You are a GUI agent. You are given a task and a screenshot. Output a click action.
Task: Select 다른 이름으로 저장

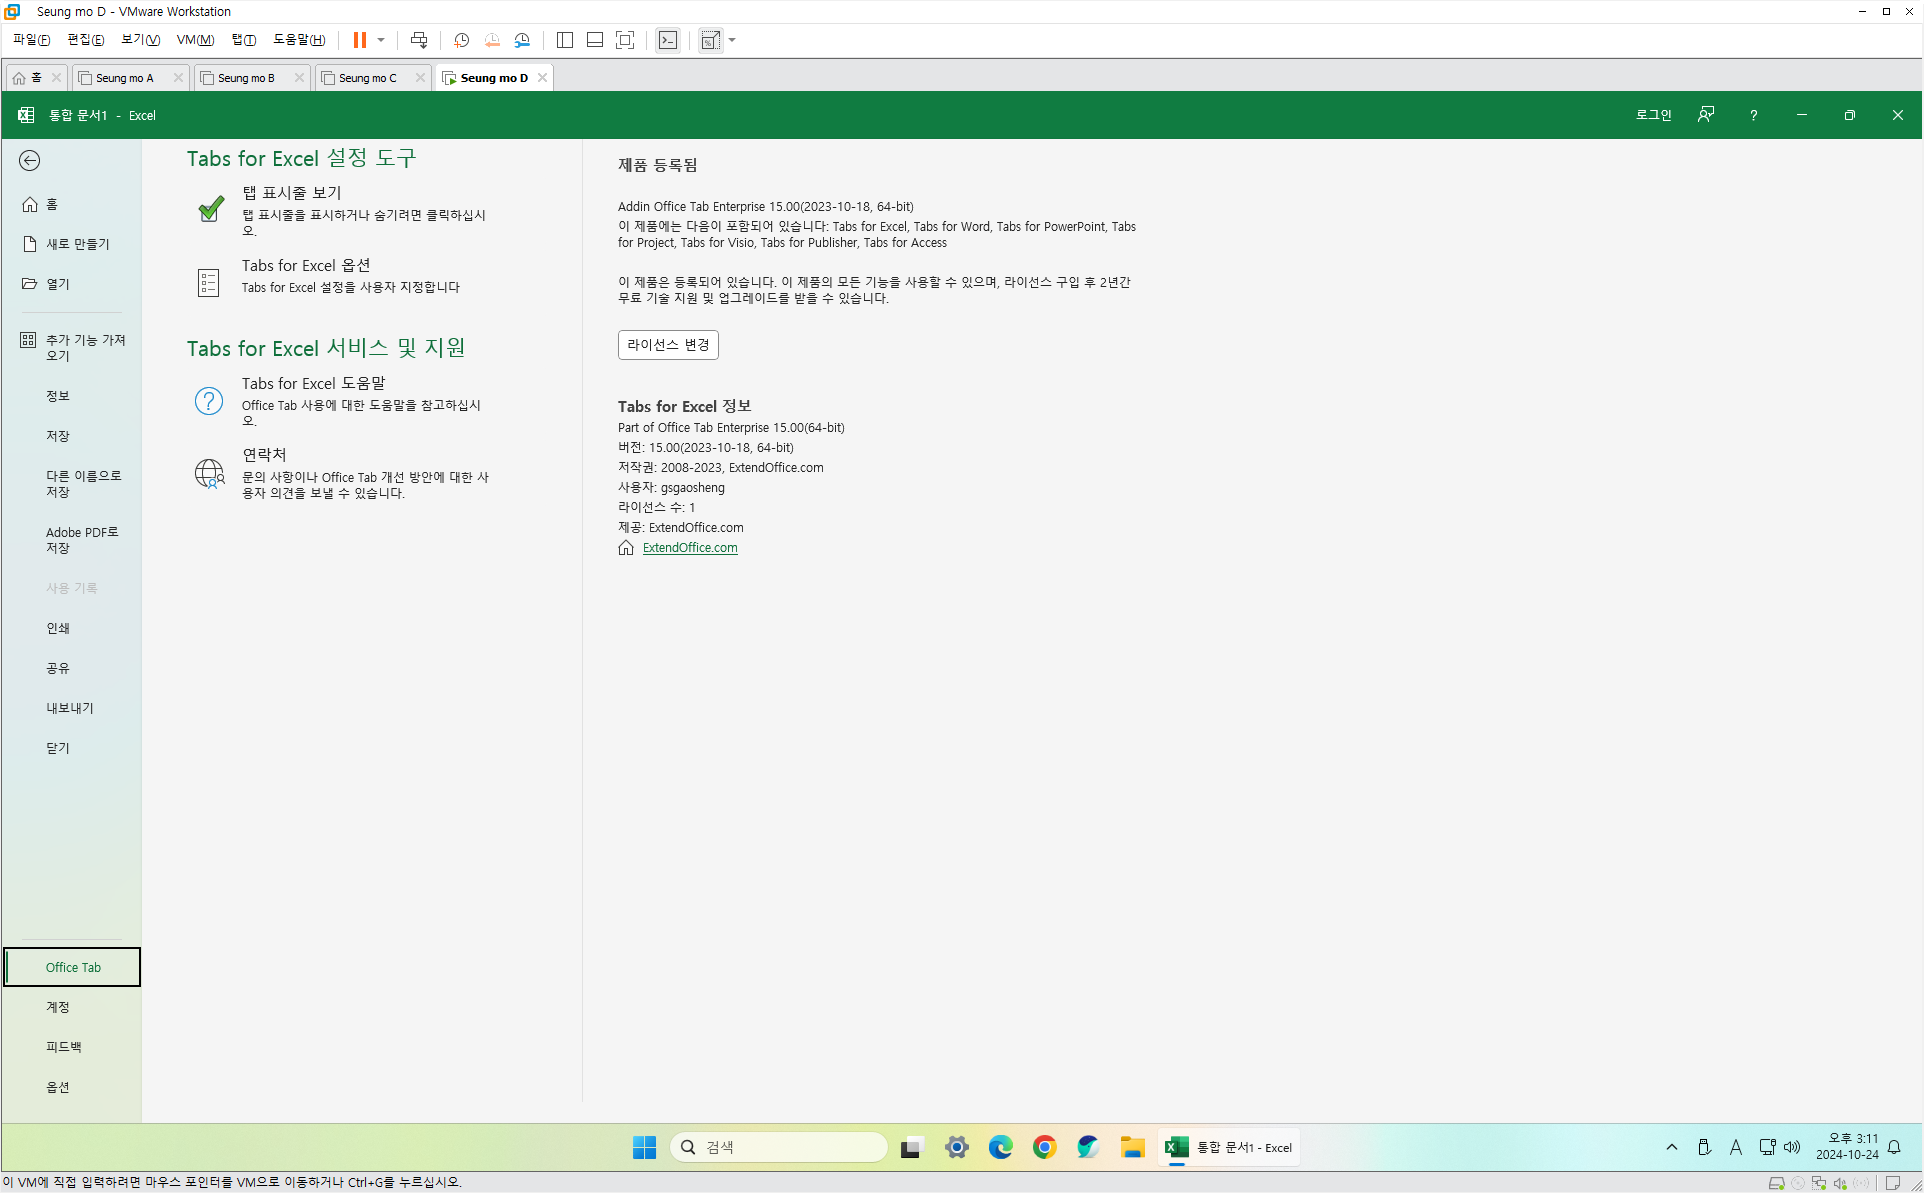point(71,484)
